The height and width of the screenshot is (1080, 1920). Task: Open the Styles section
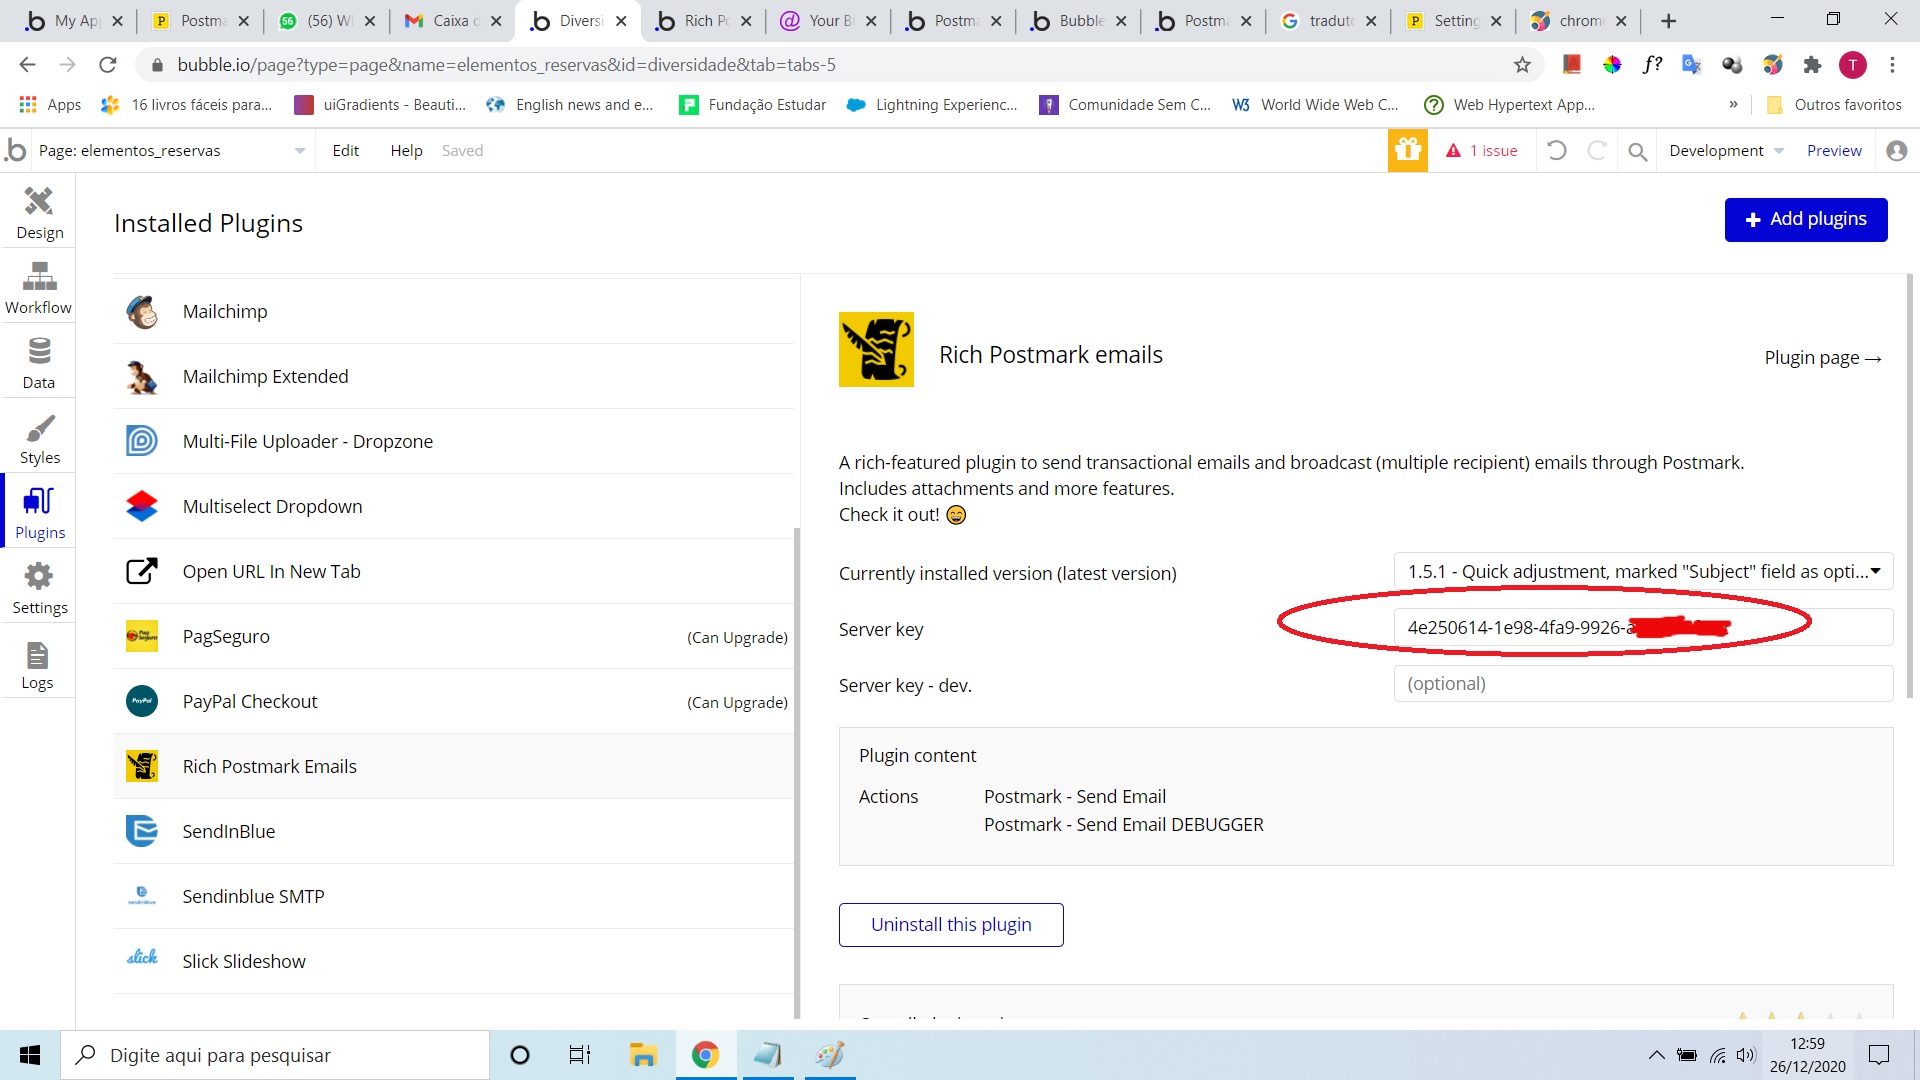38,438
